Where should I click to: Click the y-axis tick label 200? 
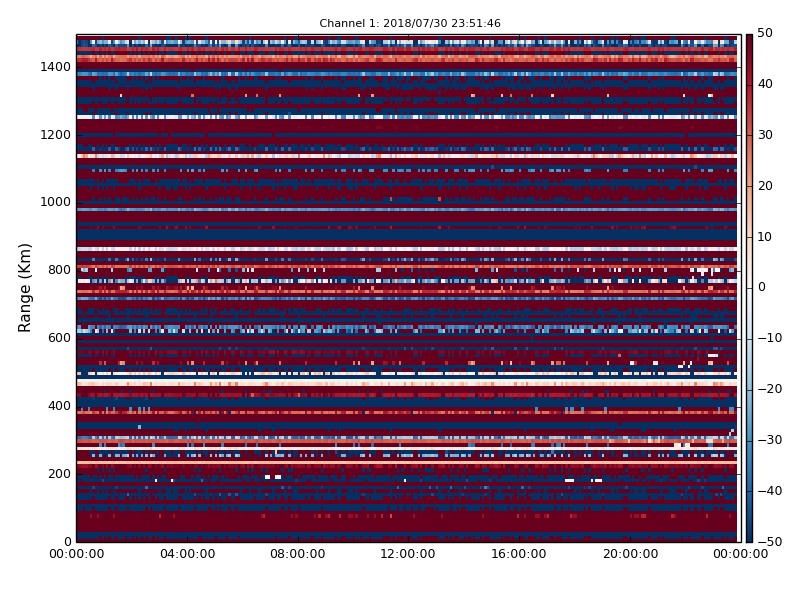coord(59,473)
